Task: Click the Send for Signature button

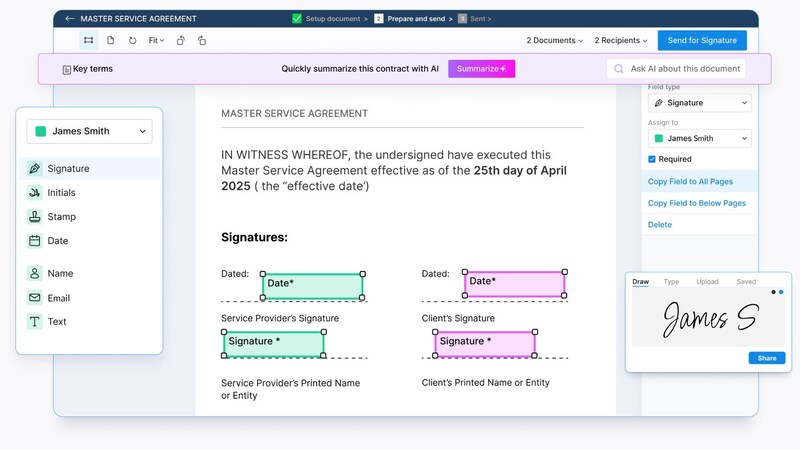Action: coord(702,41)
